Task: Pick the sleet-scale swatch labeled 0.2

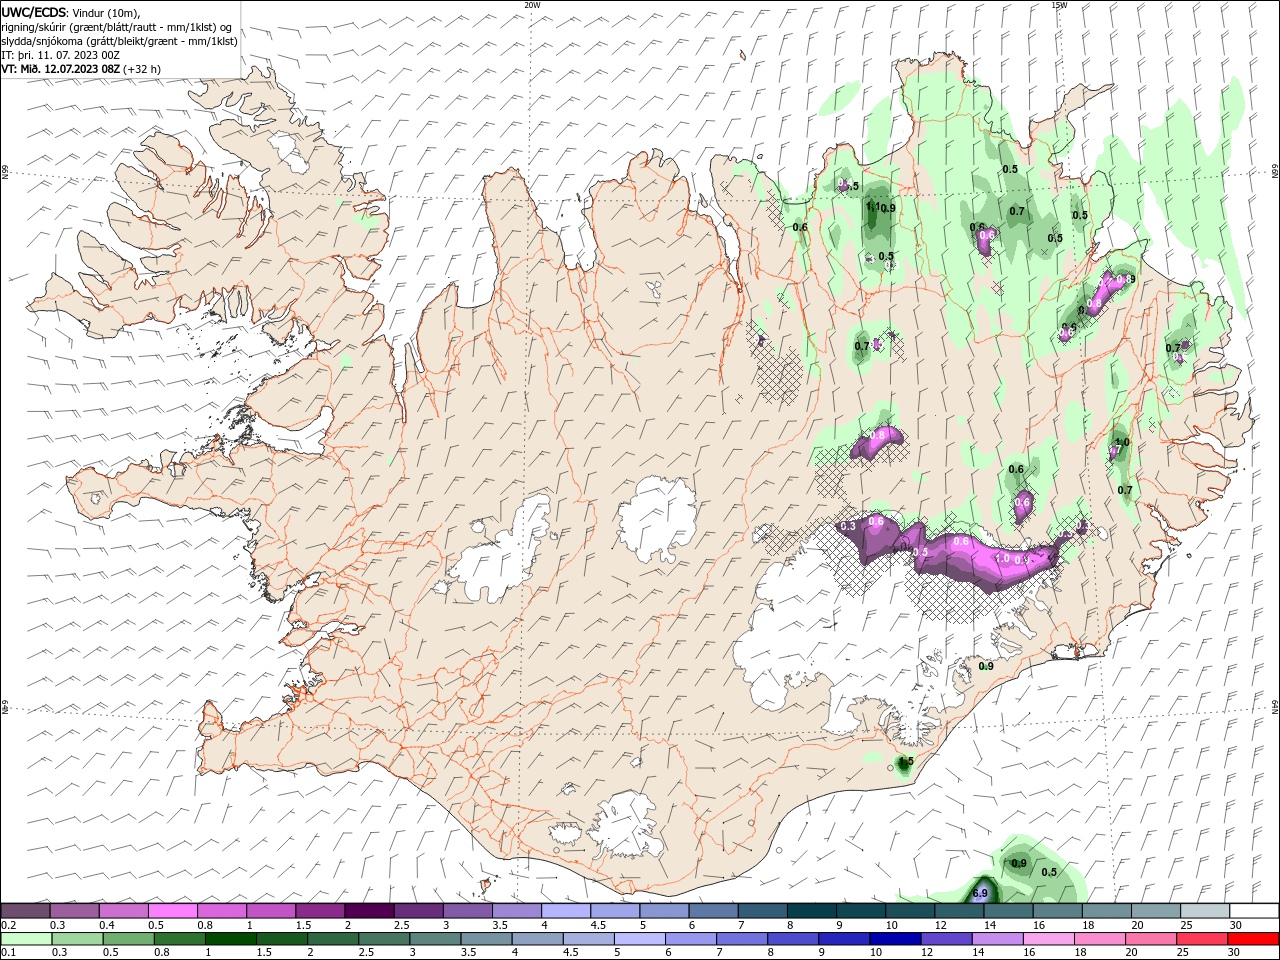Action: click(x=25, y=911)
